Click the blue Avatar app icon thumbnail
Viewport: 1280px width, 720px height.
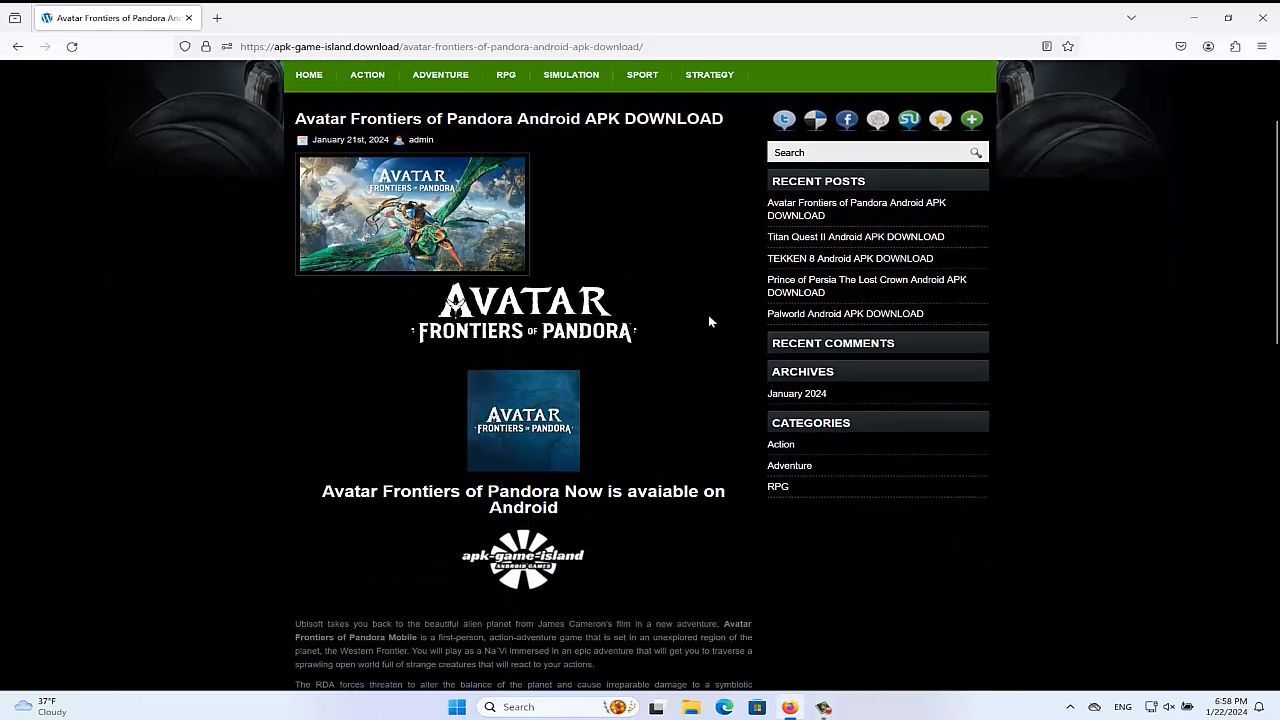pyautogui.click(x=523, y=421)
